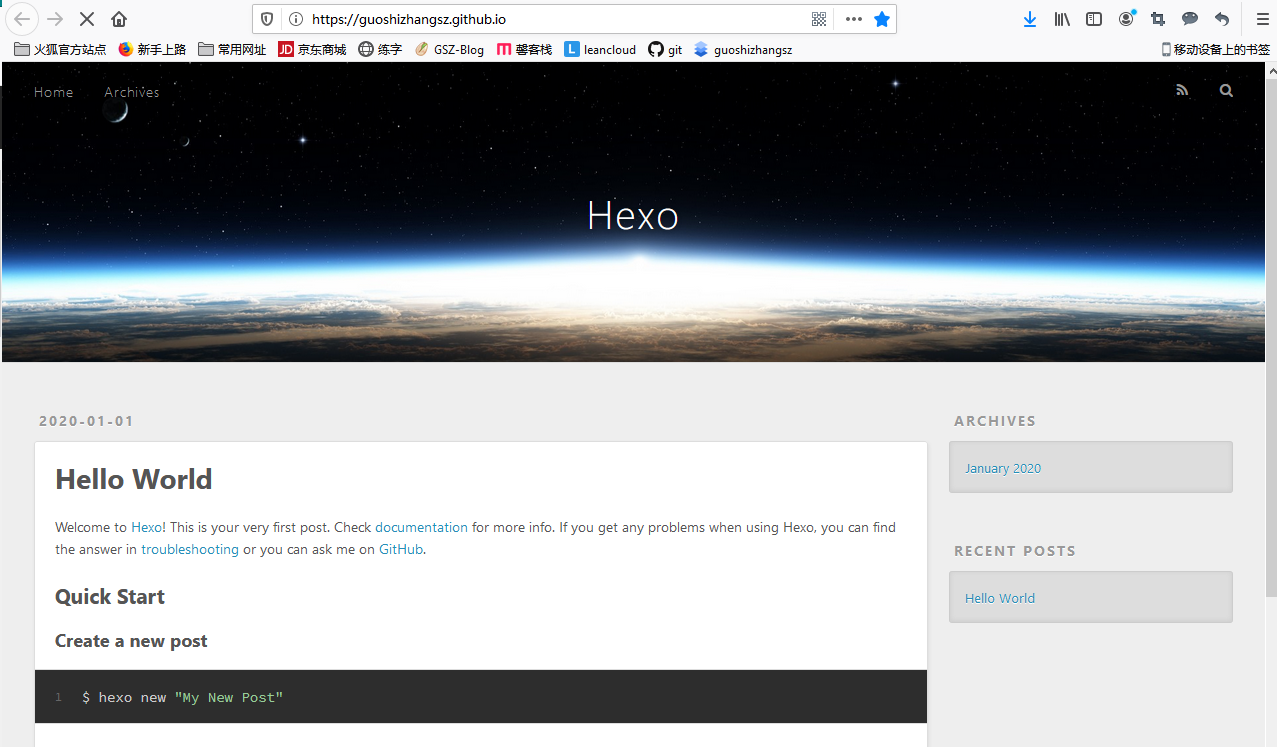Click the QR code icon in address bar
This screenshot has height=747, width=1277.
coord(819,19)
